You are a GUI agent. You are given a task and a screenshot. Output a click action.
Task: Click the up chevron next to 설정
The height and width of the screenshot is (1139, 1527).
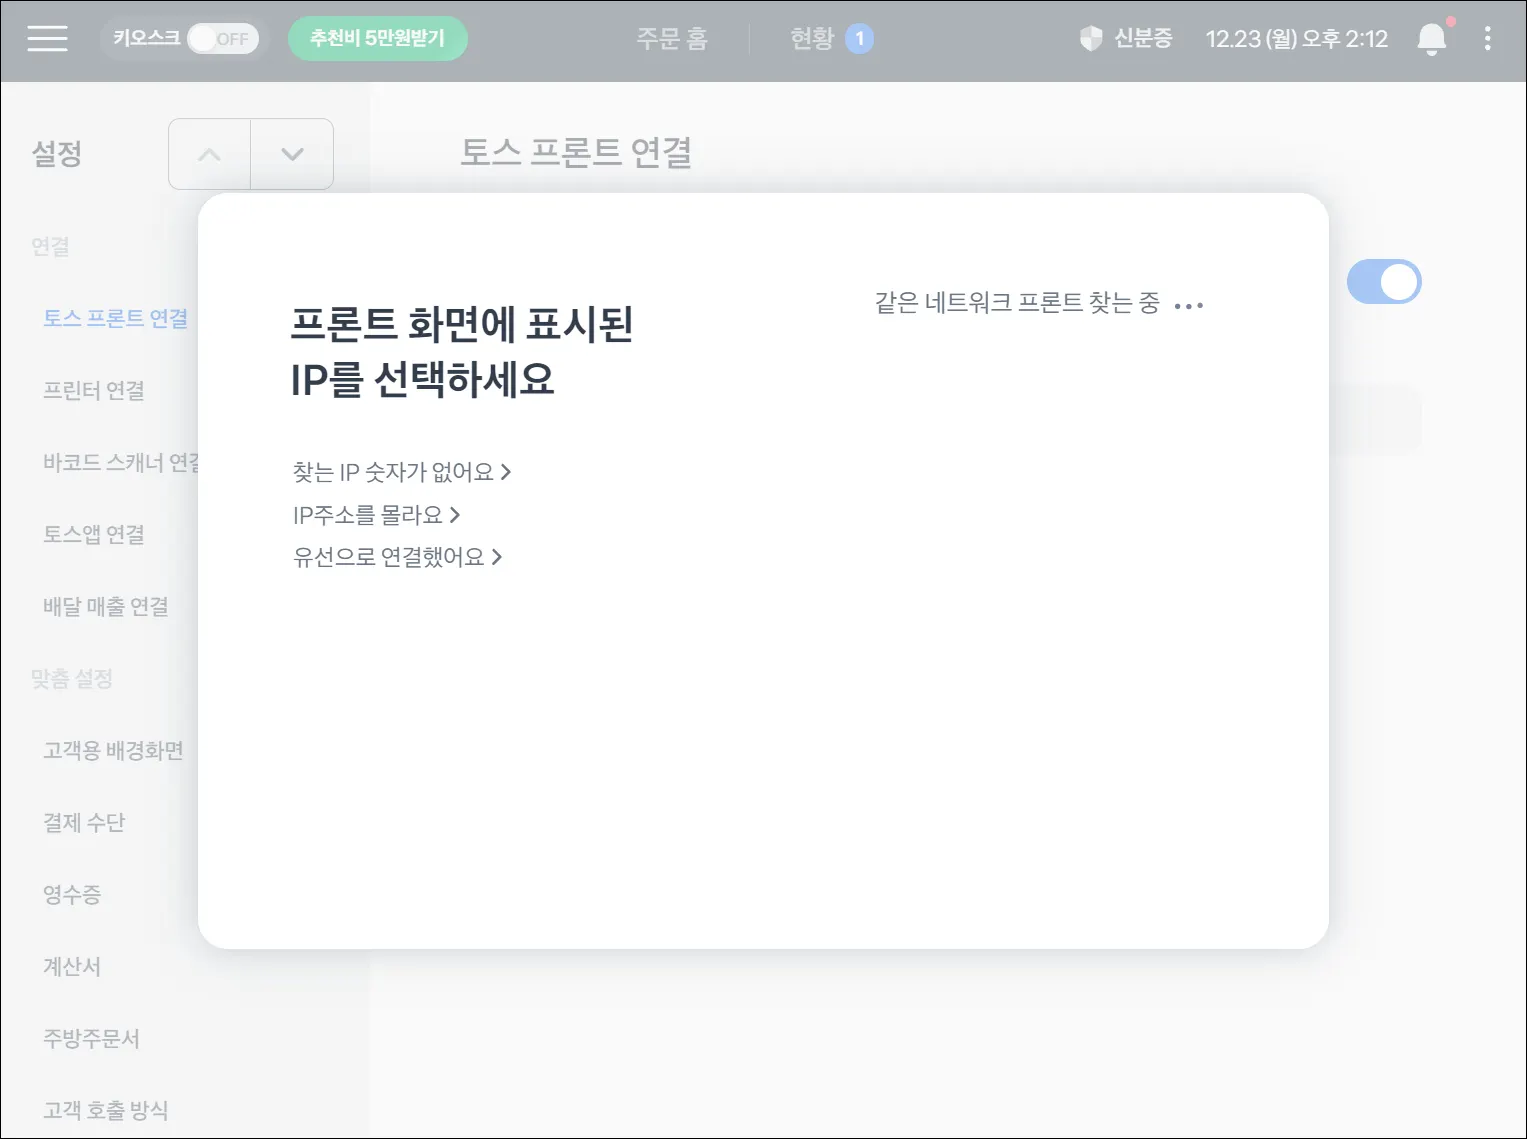pyautogui.click(x=209, y=154)
